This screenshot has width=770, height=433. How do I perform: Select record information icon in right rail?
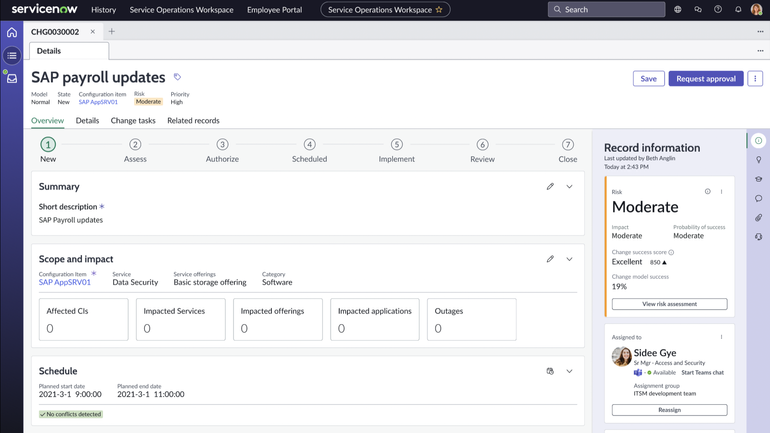(x=758, y=141)
